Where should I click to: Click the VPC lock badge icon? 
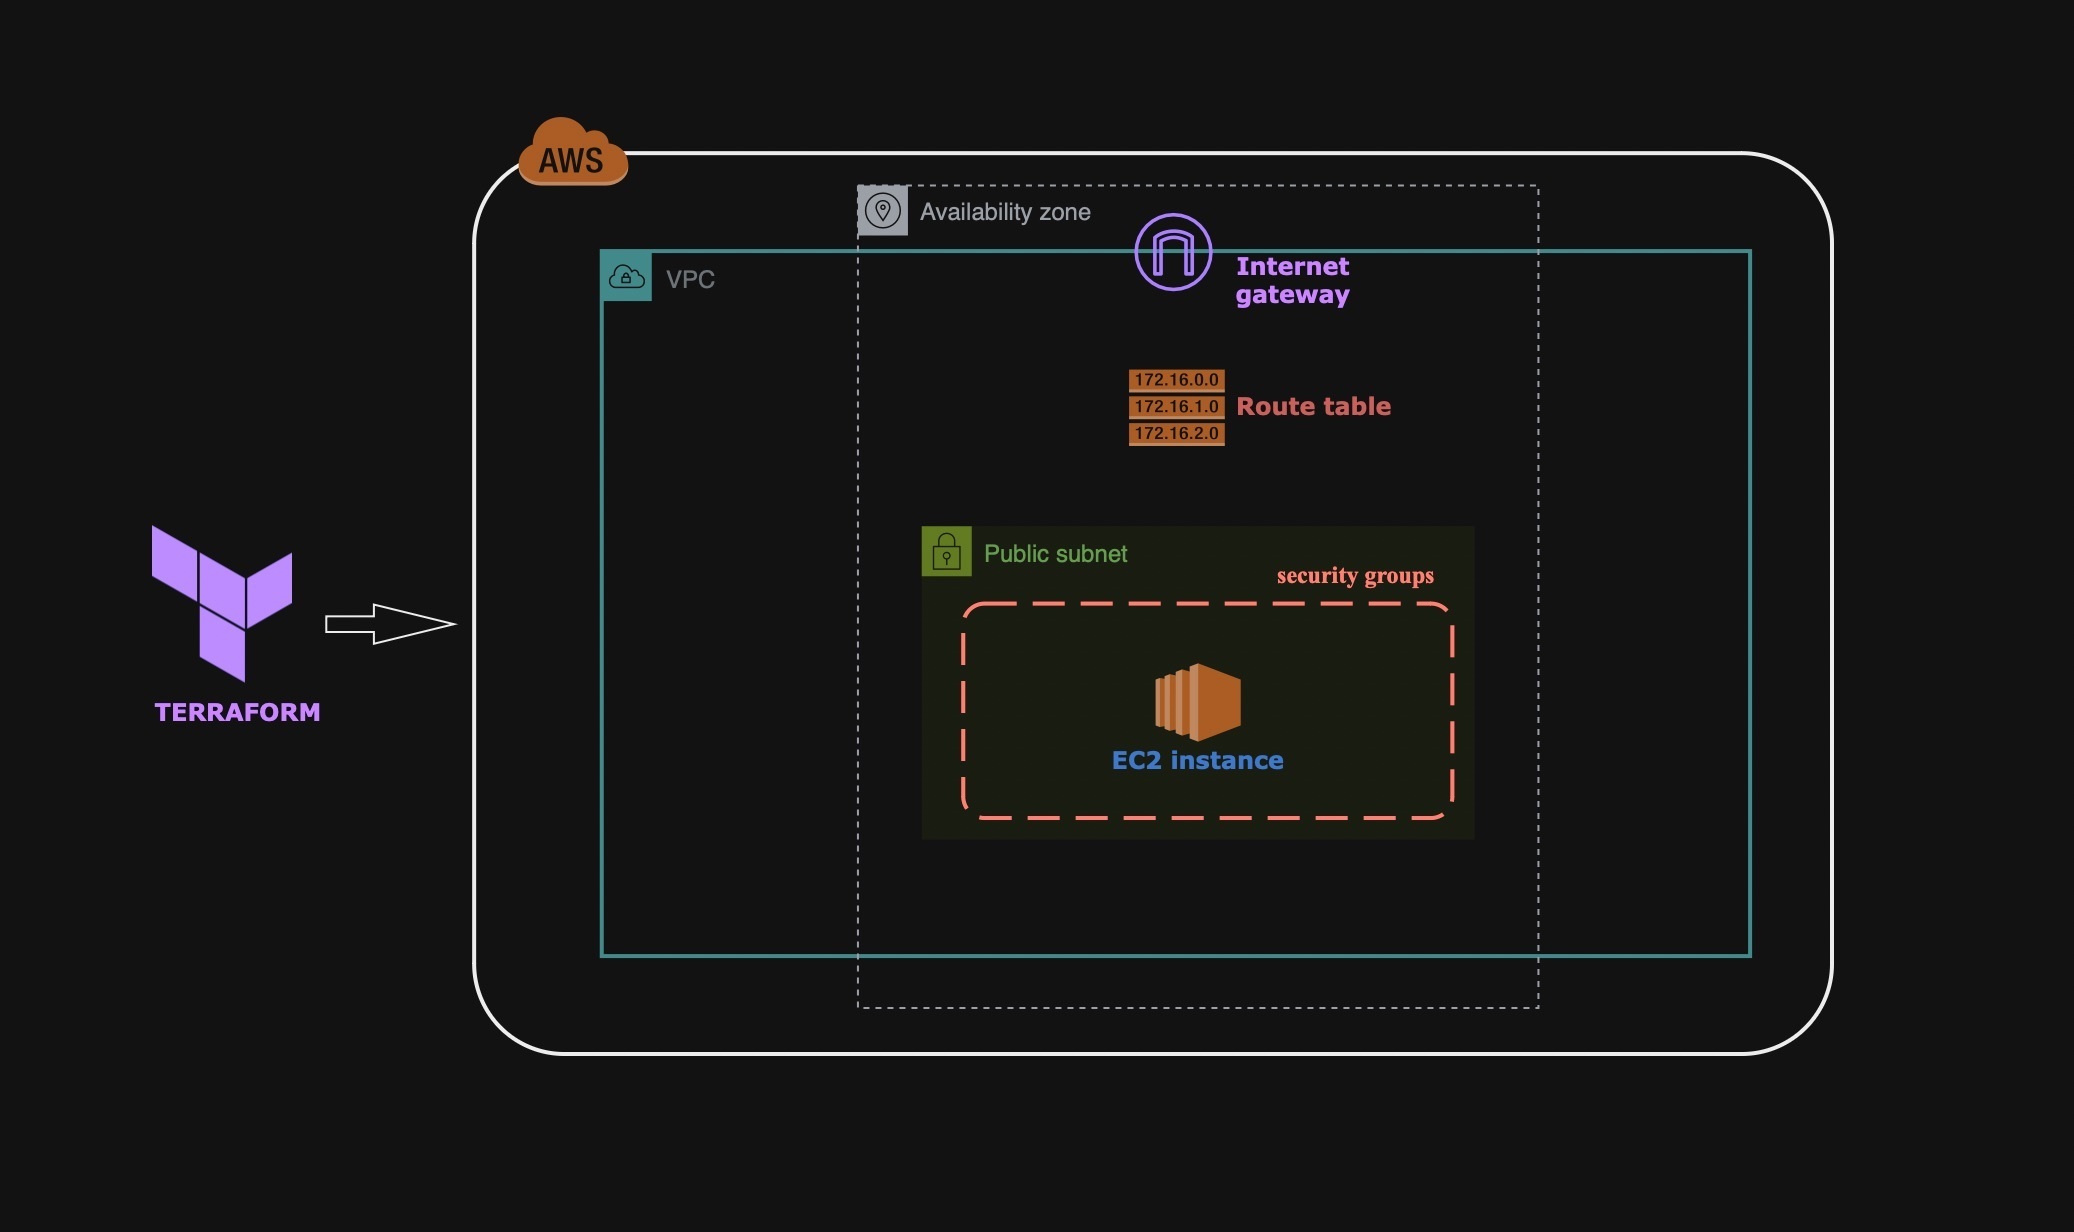[627, 278]
